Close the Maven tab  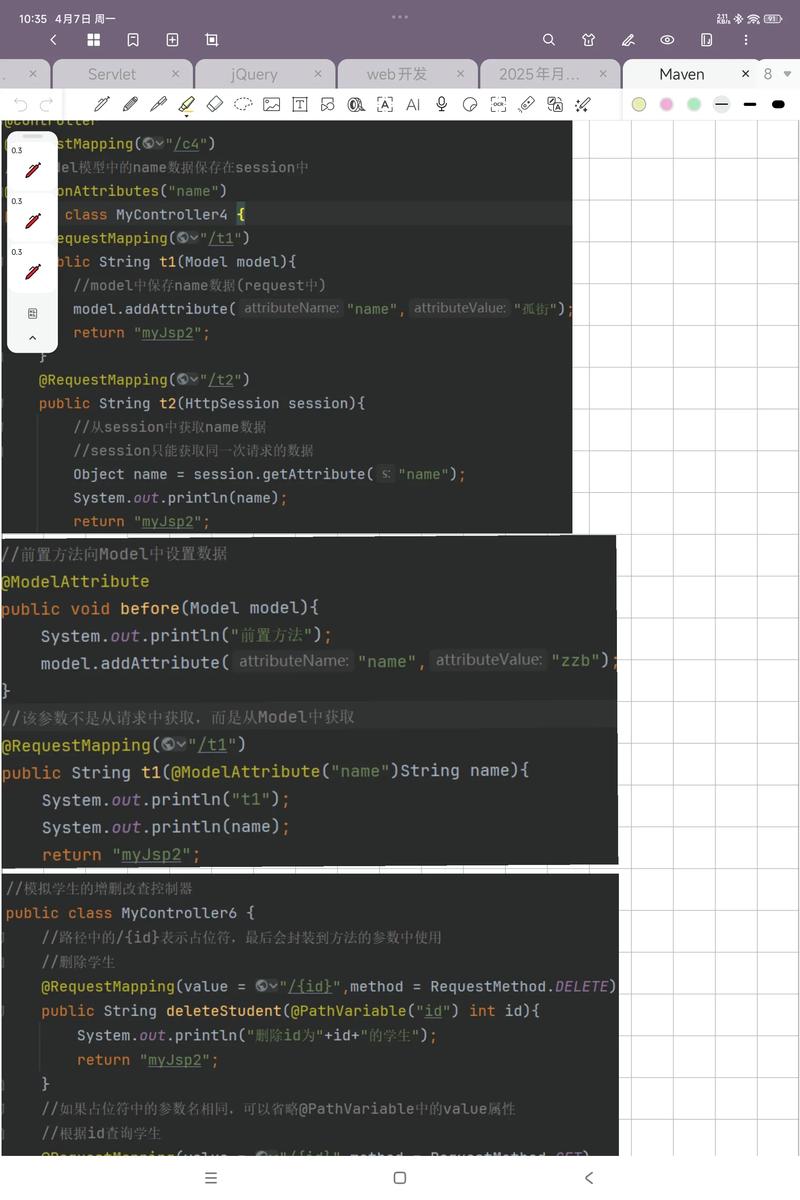[x=745, y=74]
